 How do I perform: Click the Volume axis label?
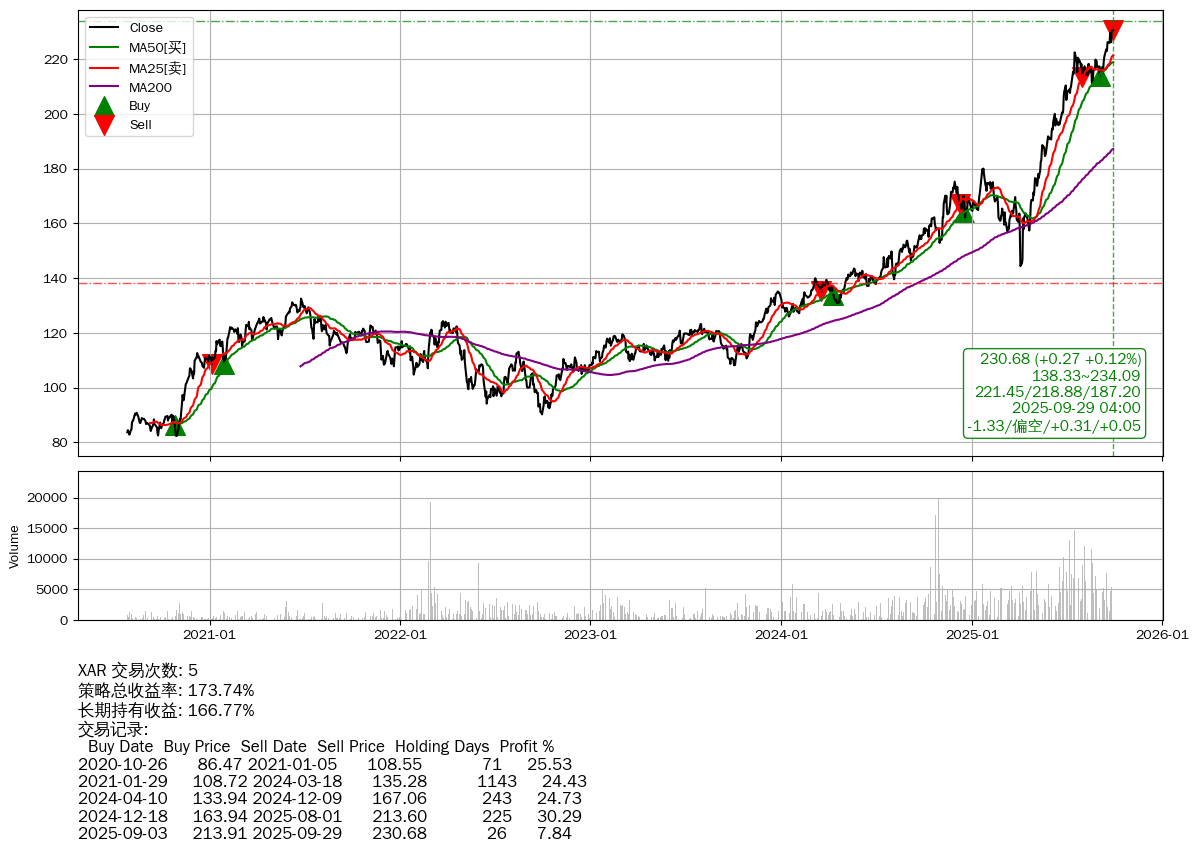pyautogui.click(x=14, y=547)
